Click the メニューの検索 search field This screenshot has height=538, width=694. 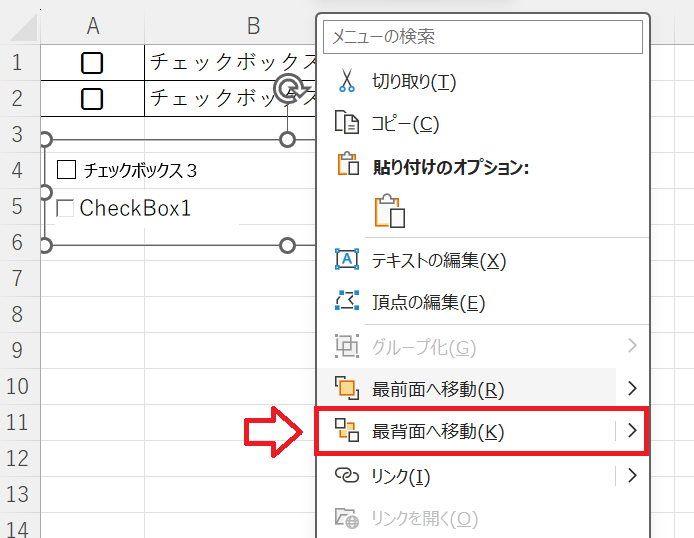click(482, 37)
